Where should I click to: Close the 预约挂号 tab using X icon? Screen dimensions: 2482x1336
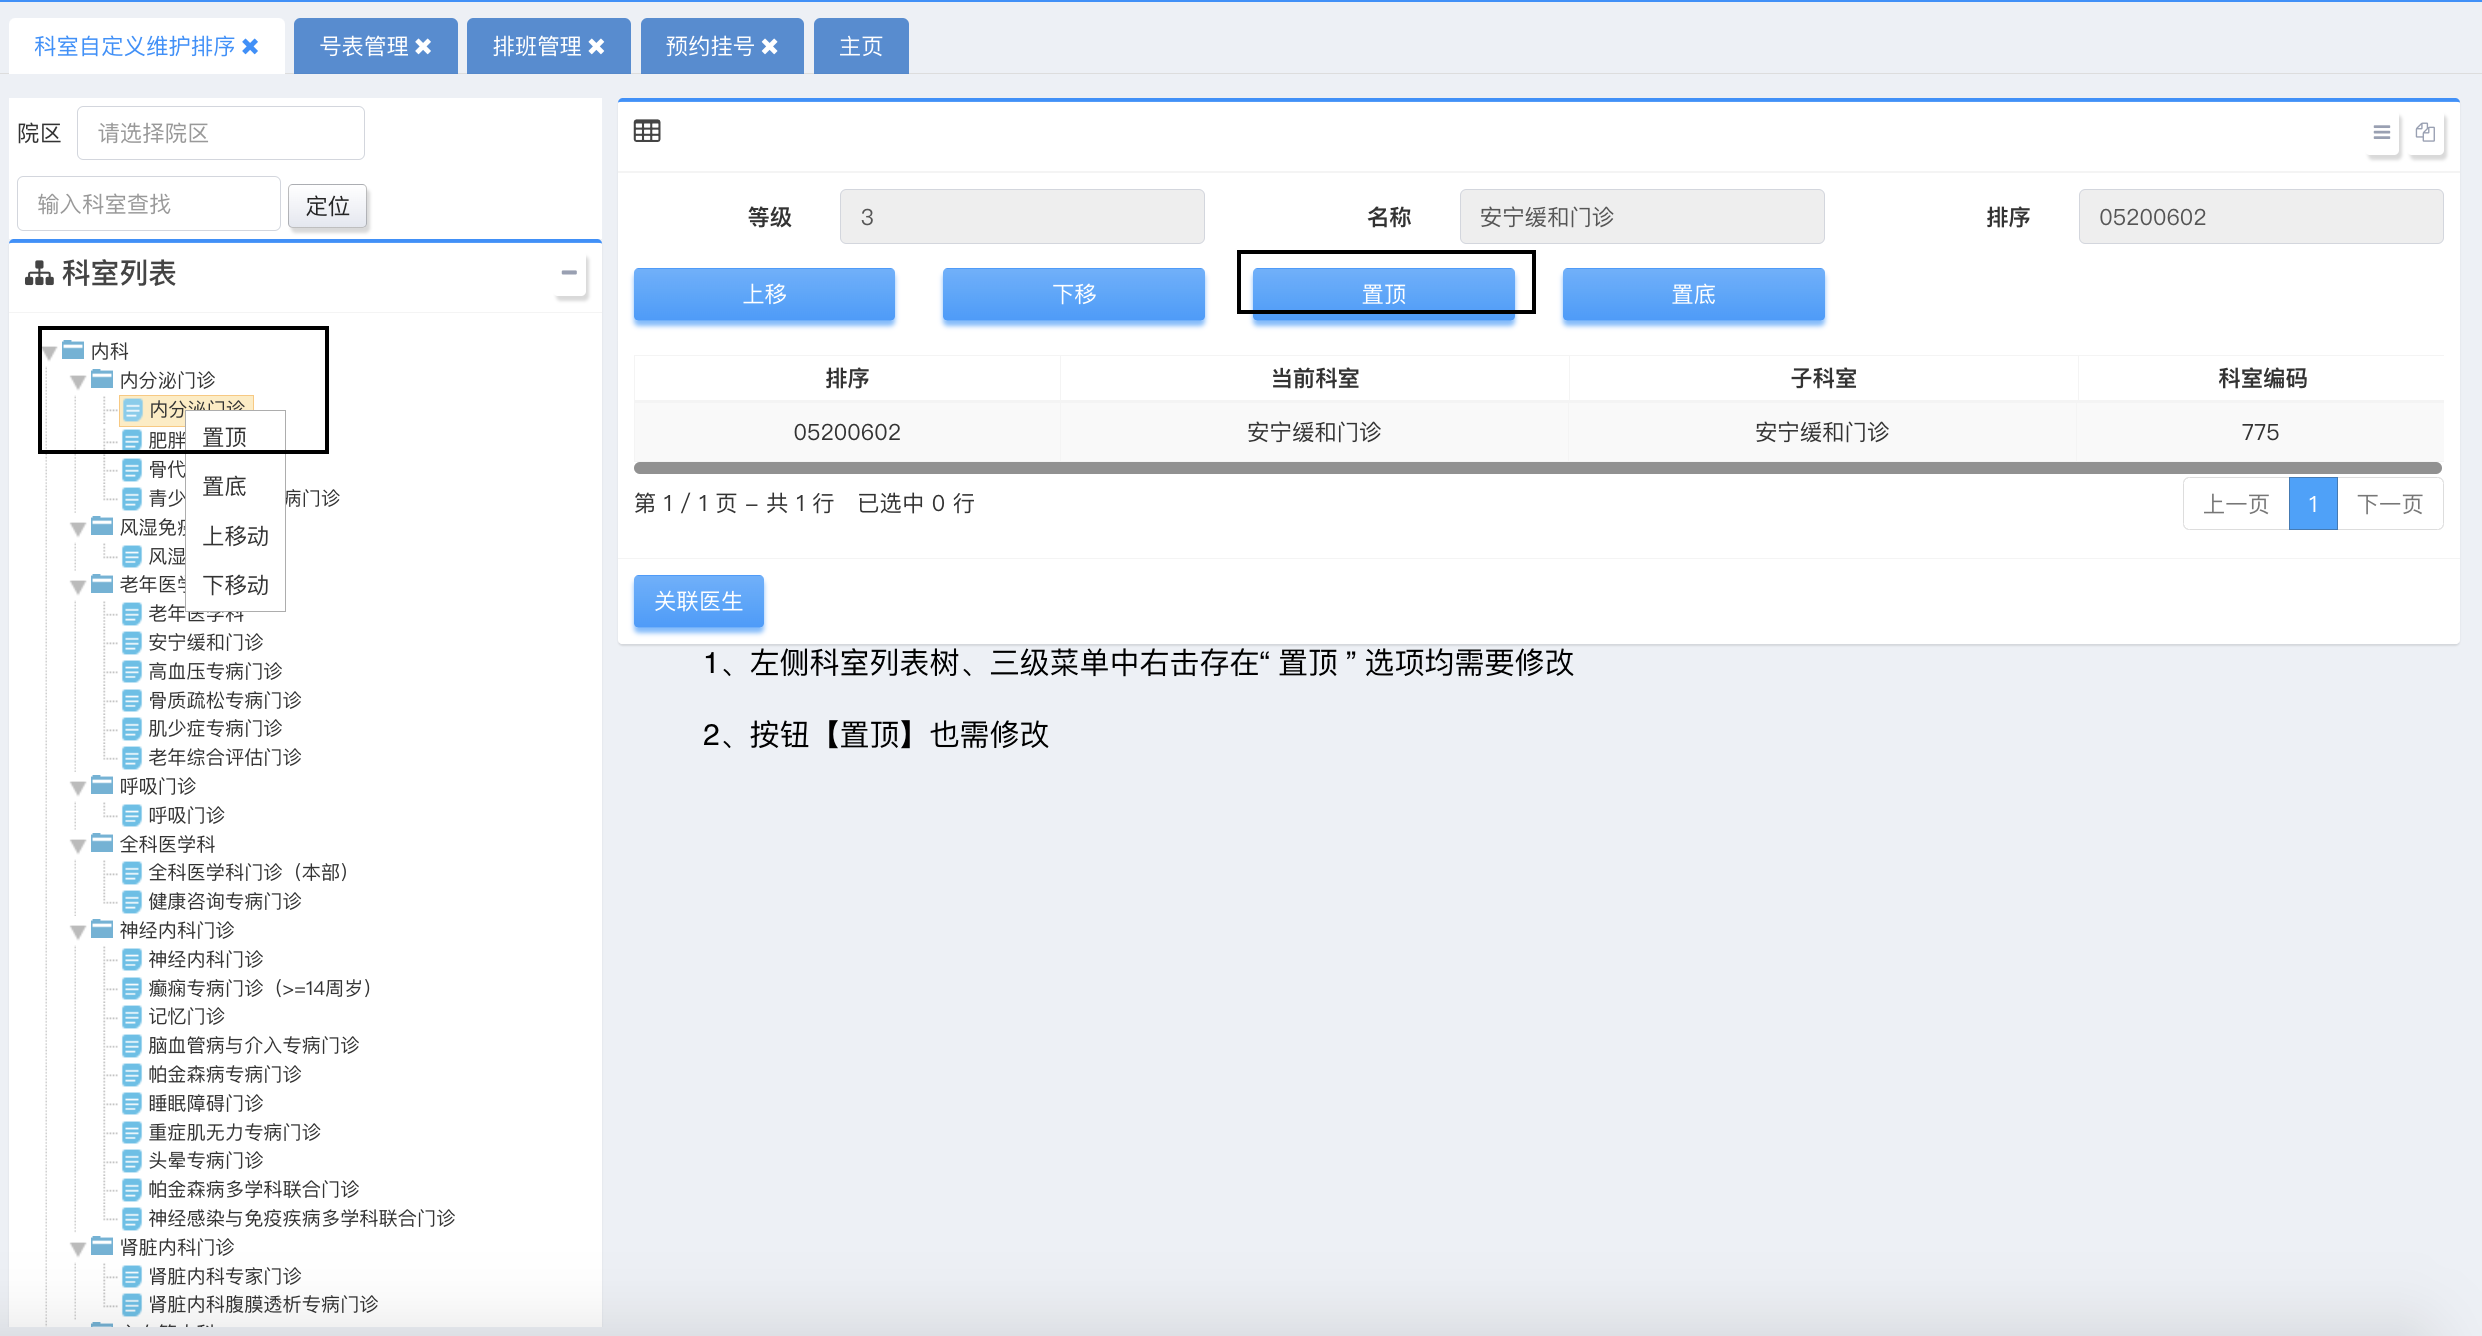[x=770, y=46]
